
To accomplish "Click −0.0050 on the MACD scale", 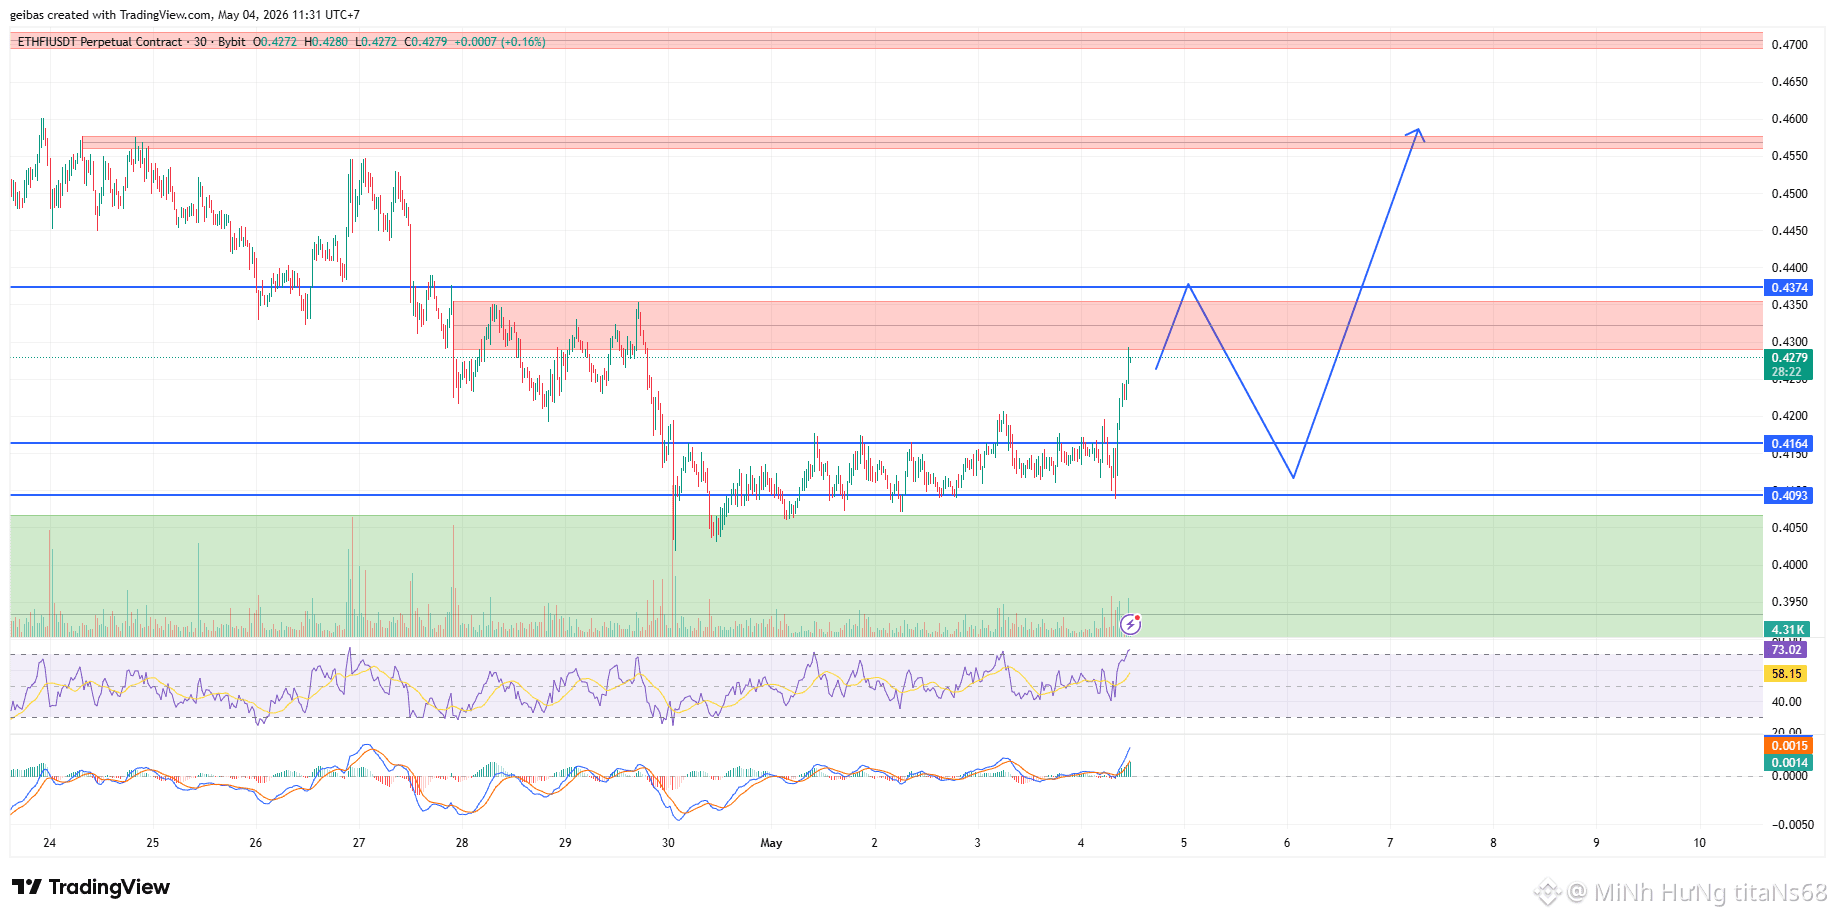I will pyautogui.click(x=1793, y=825).
